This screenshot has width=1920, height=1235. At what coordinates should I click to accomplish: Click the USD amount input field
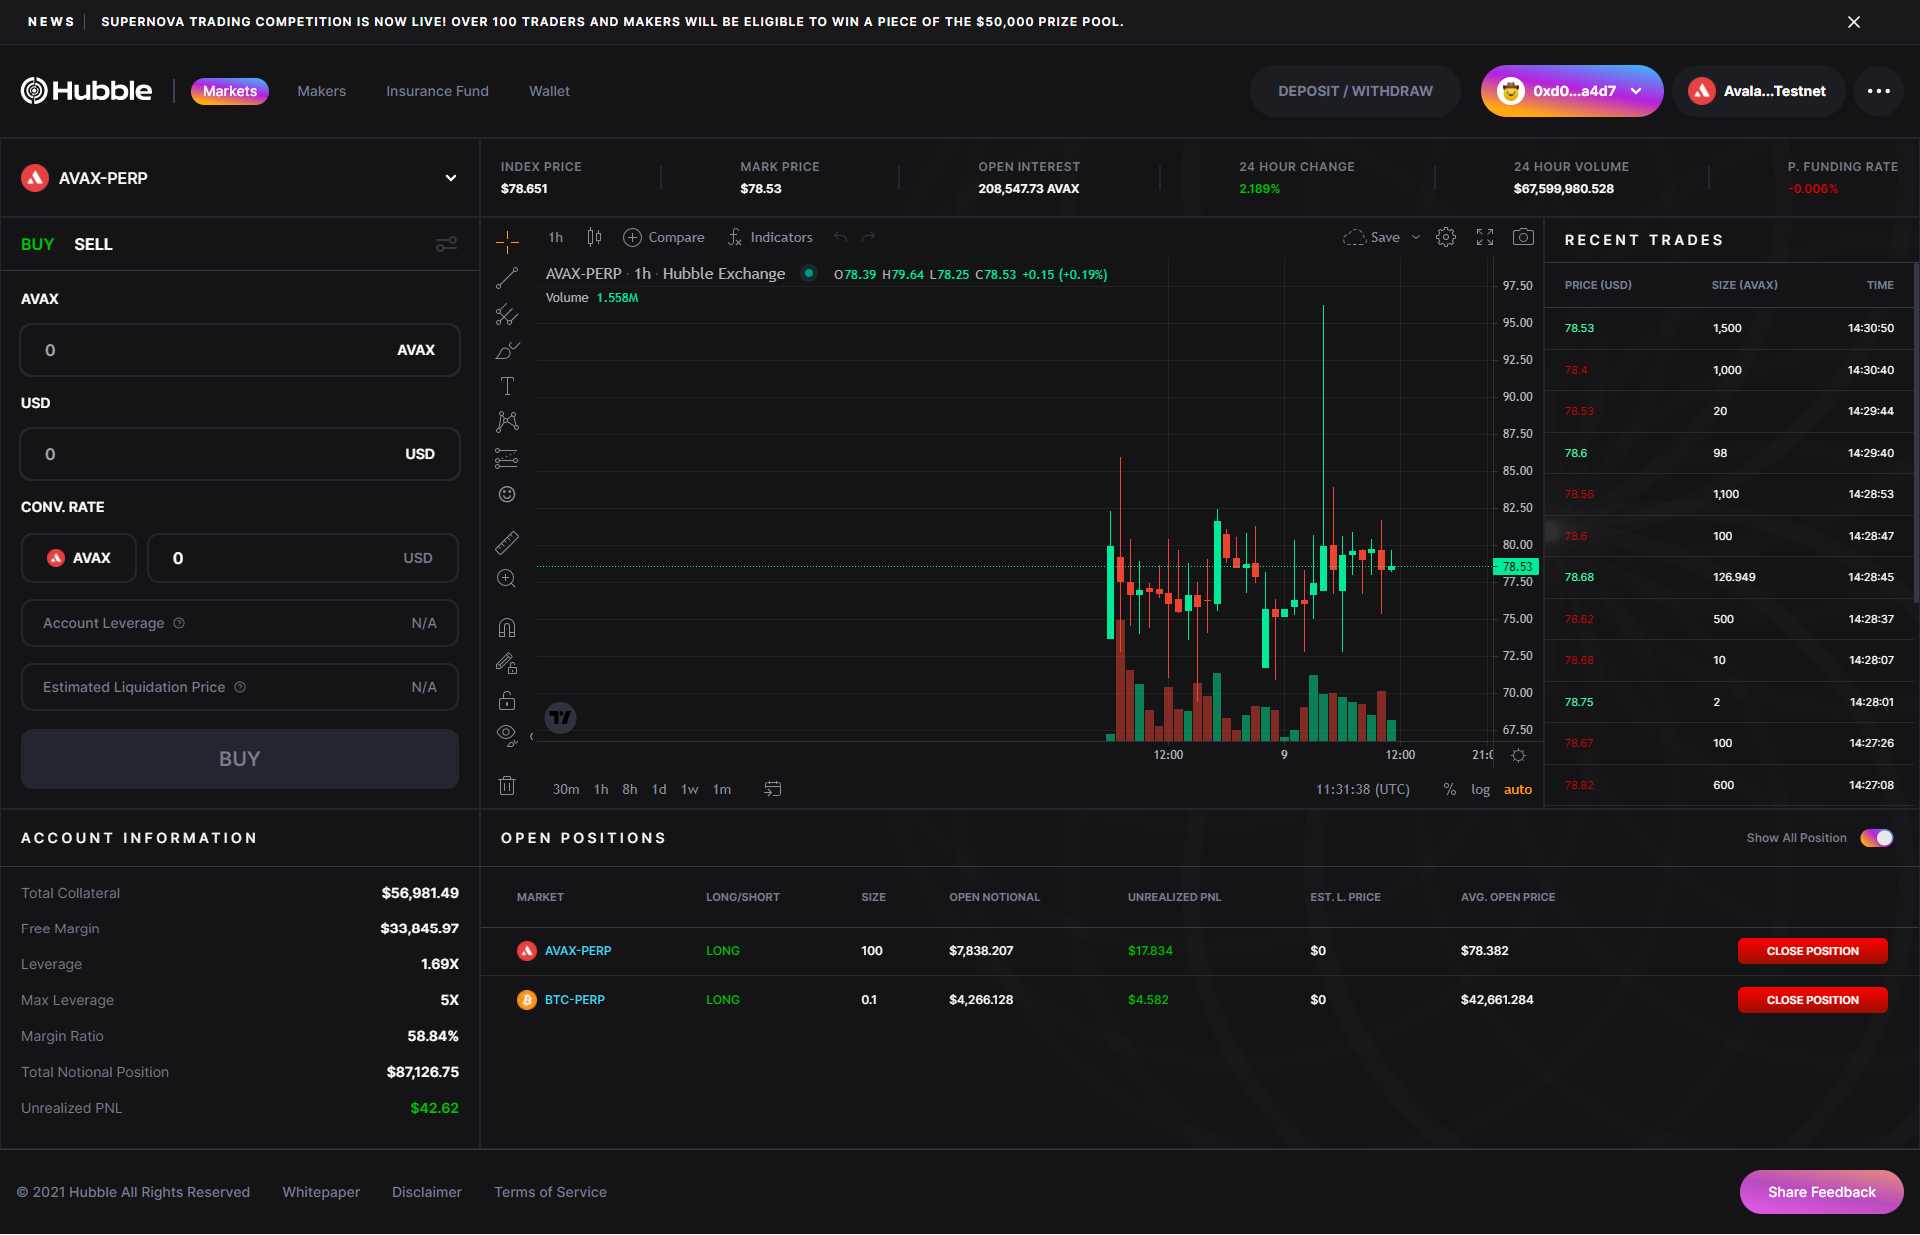[240, 454]
